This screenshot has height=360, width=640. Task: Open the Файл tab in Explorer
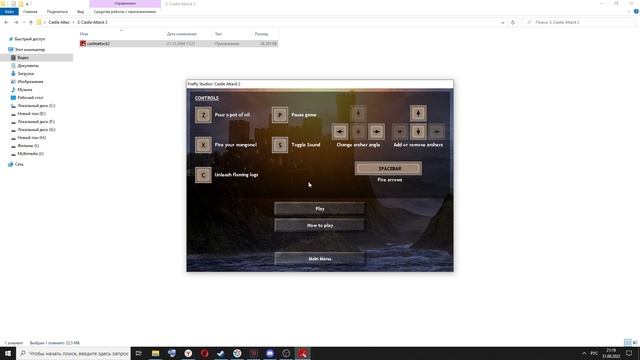(x=9, y=12)
